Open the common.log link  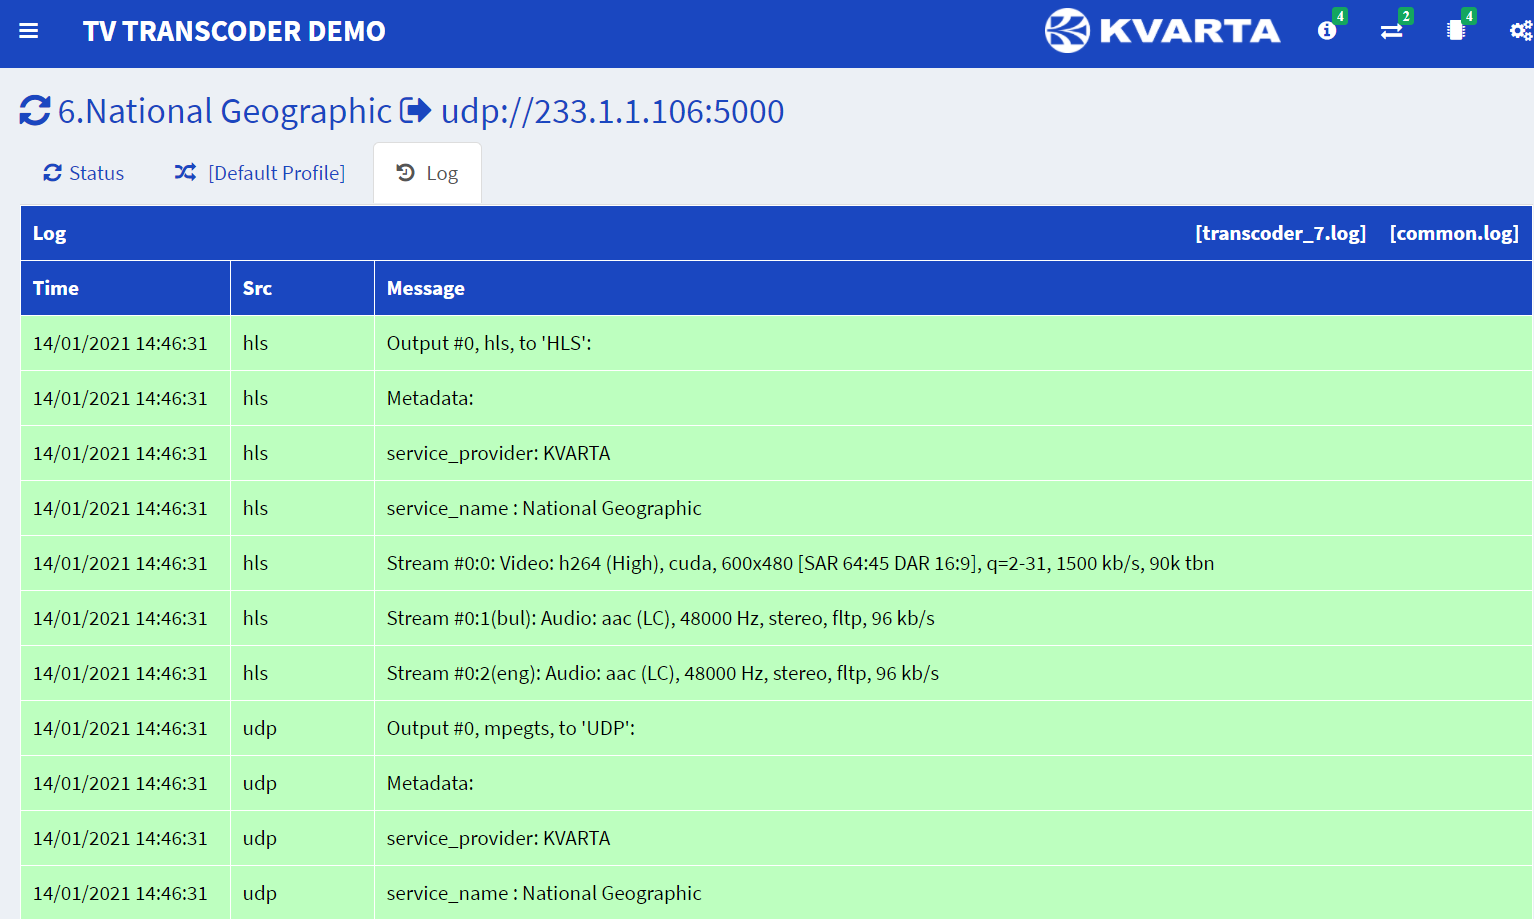(x=1454, y=233)
